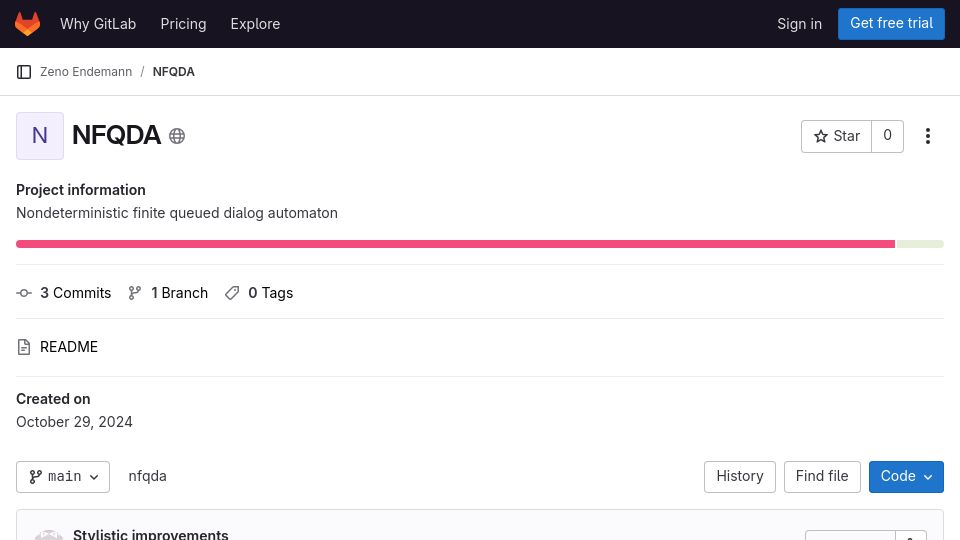Open the three-dot project actions menu
The width and height of the screenshot is (960, 540).
pos(928,136)
